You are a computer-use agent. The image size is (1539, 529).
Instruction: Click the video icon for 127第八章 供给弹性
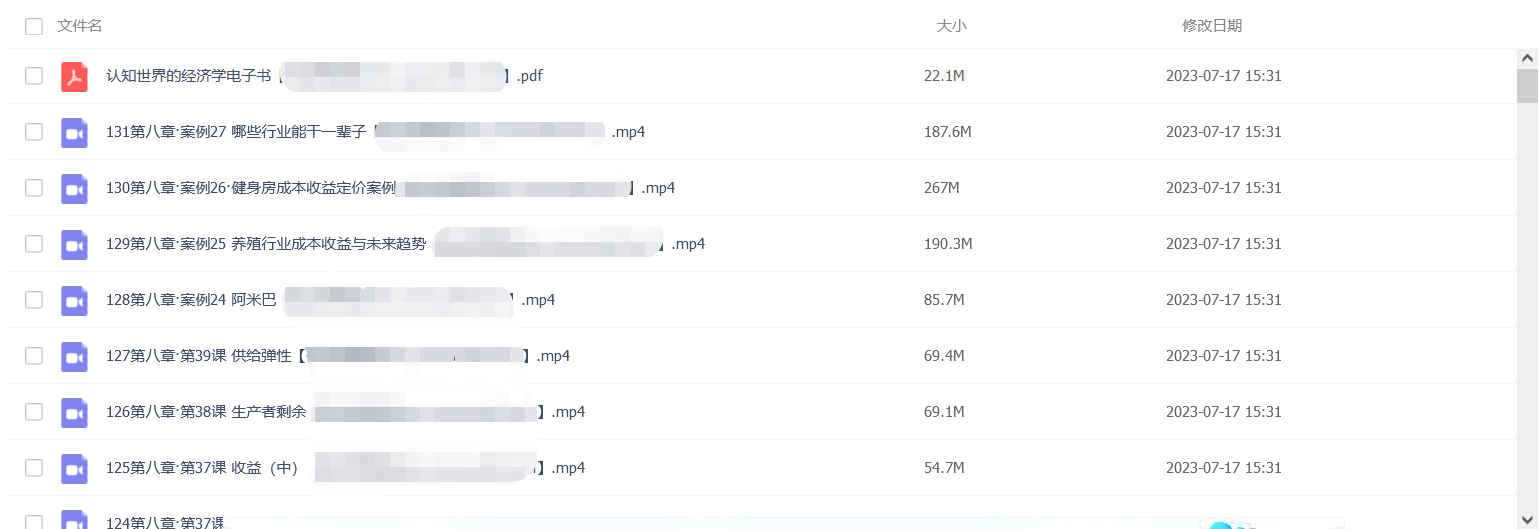(75, 356)
